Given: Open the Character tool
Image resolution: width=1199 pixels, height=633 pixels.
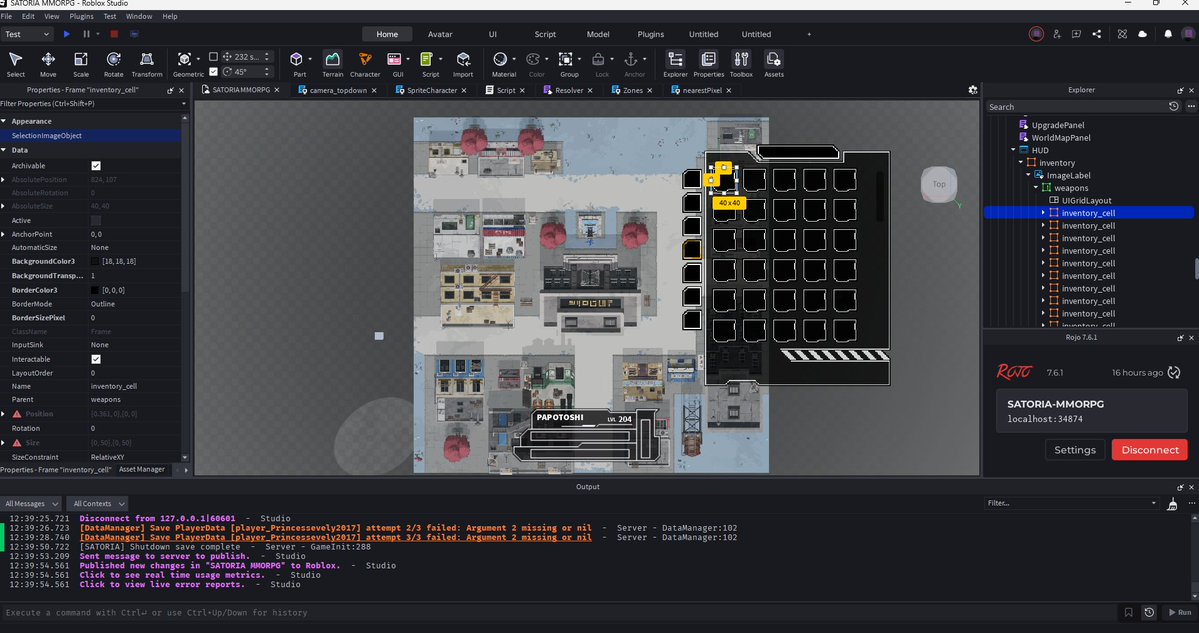Looking at the screenshot, I should pyautogui.click(x=365, y=64).
